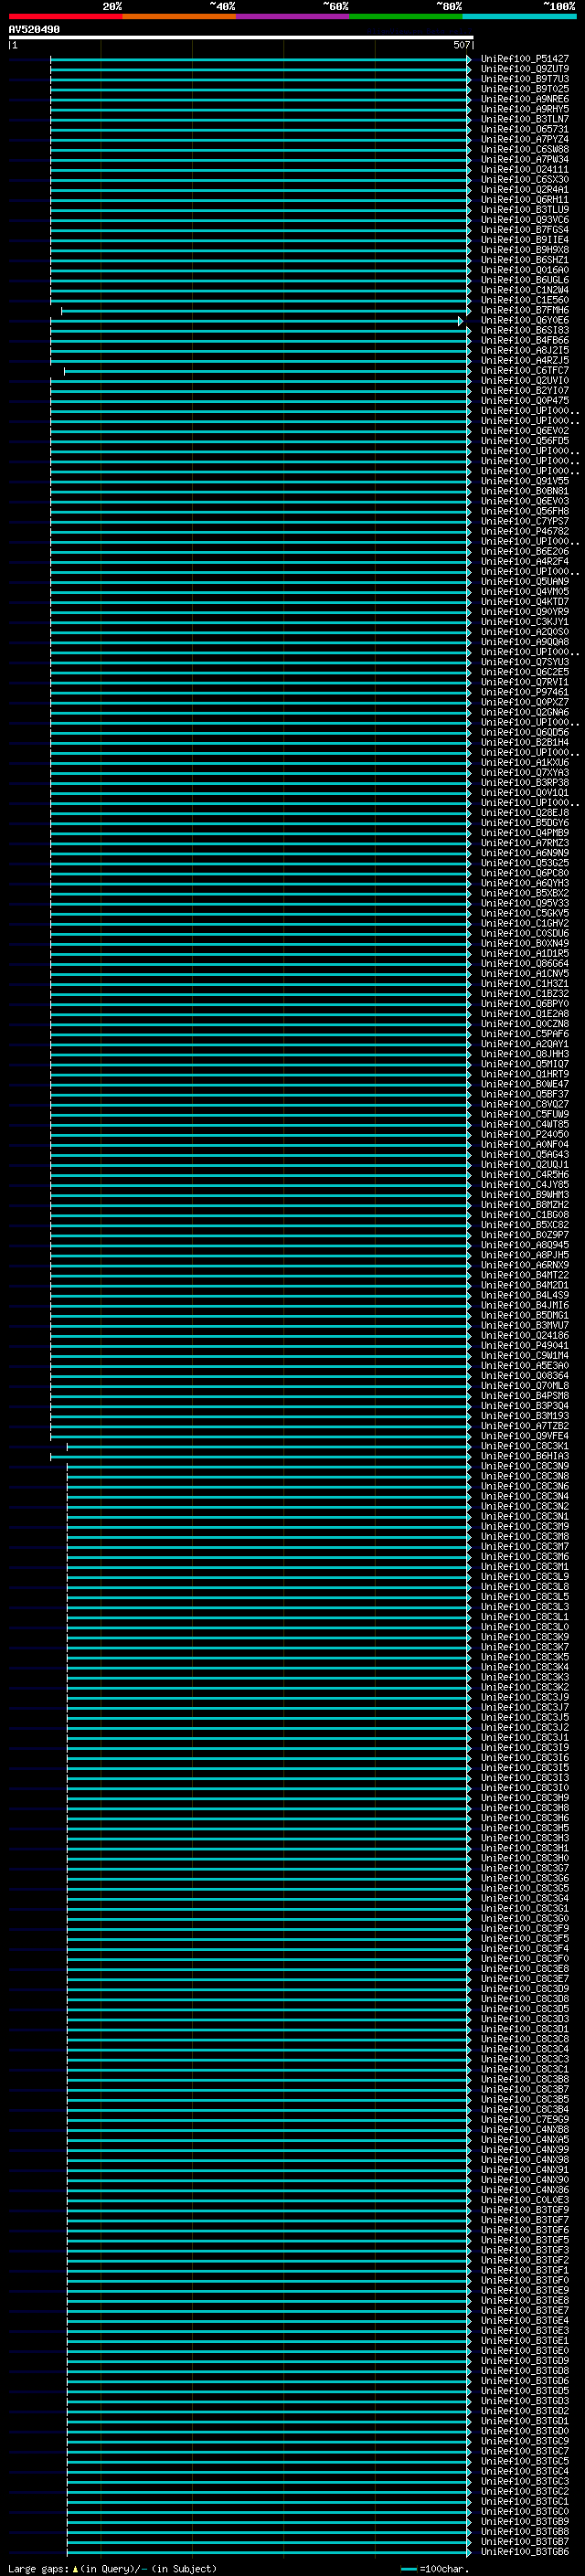Select hit label UniRef100_Q016A0

(x=525, y=270)
